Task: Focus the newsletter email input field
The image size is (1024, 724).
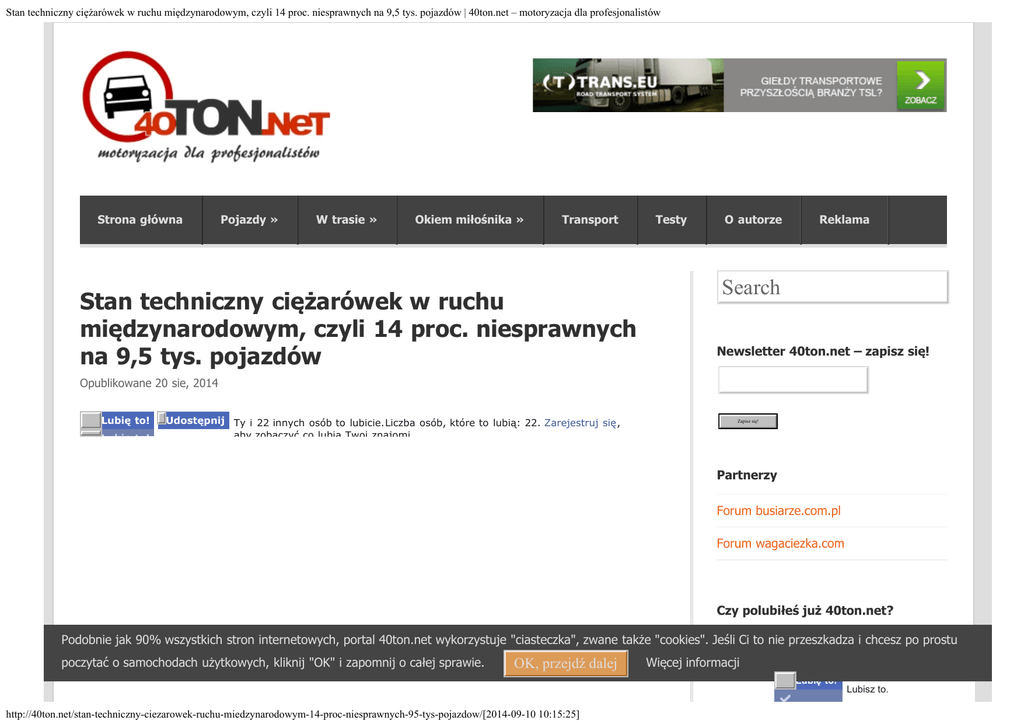Action: (x=792, y=380)
